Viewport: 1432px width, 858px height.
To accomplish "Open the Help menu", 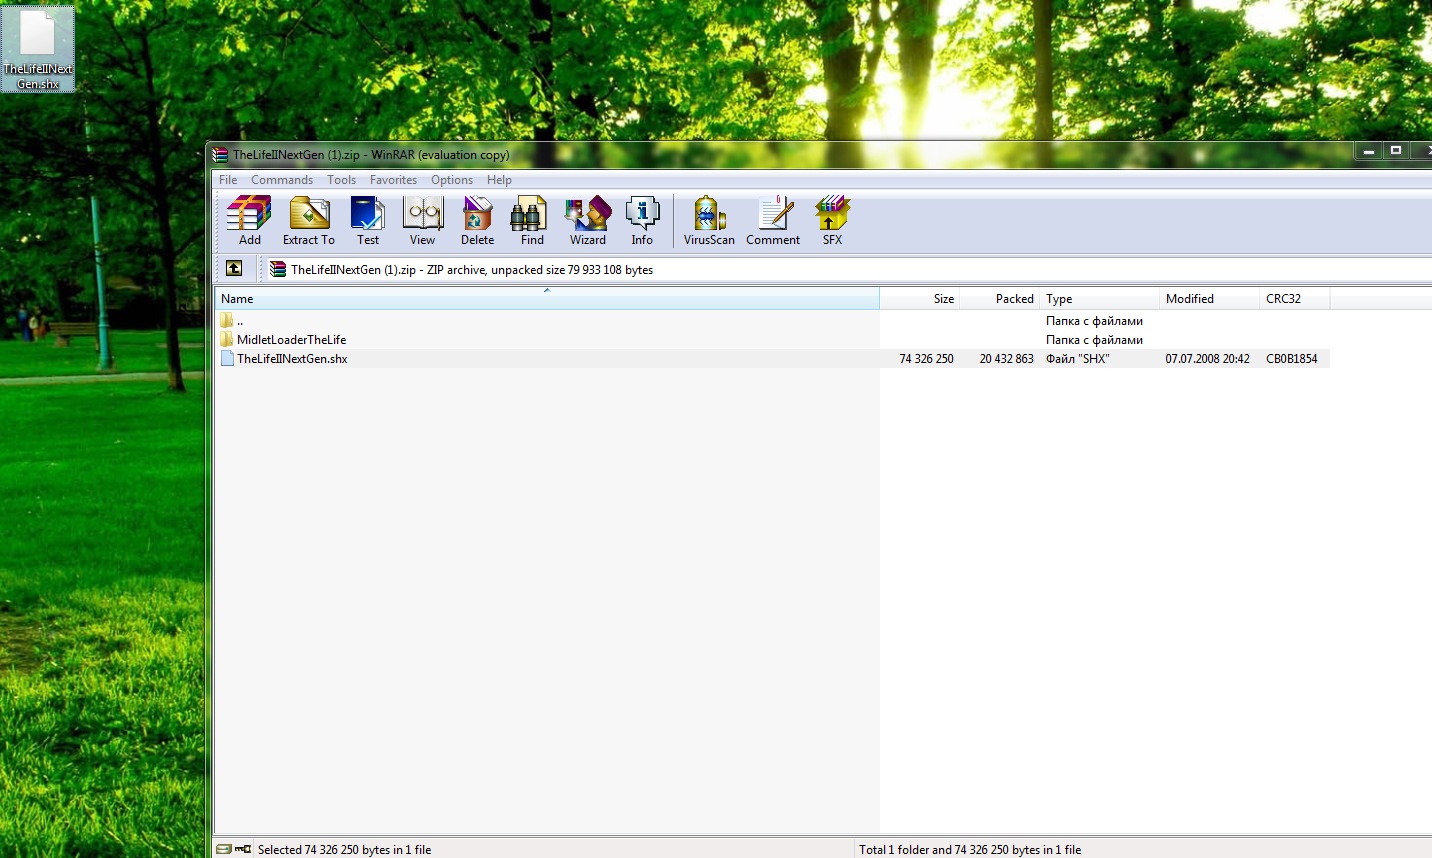I will tap(499, 180).
